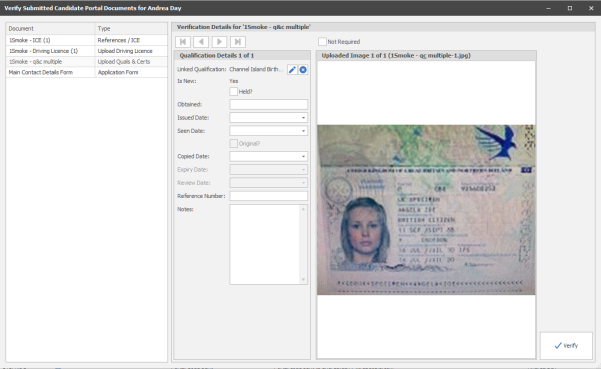
Task: Tick the Held? checkbox
Action: pos(233,92)
